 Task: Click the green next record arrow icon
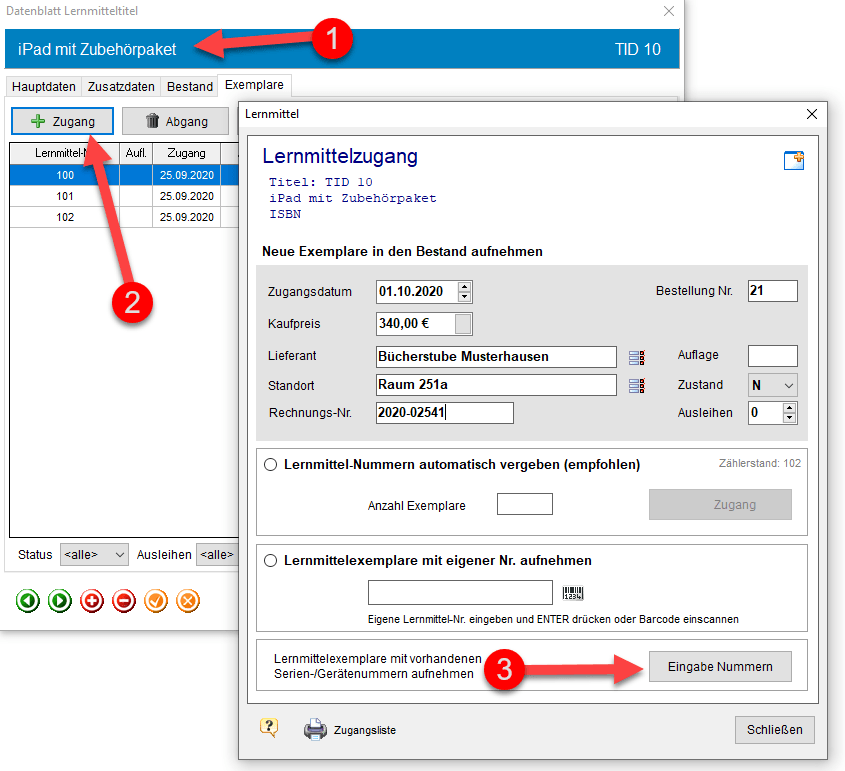click(60, 601)
